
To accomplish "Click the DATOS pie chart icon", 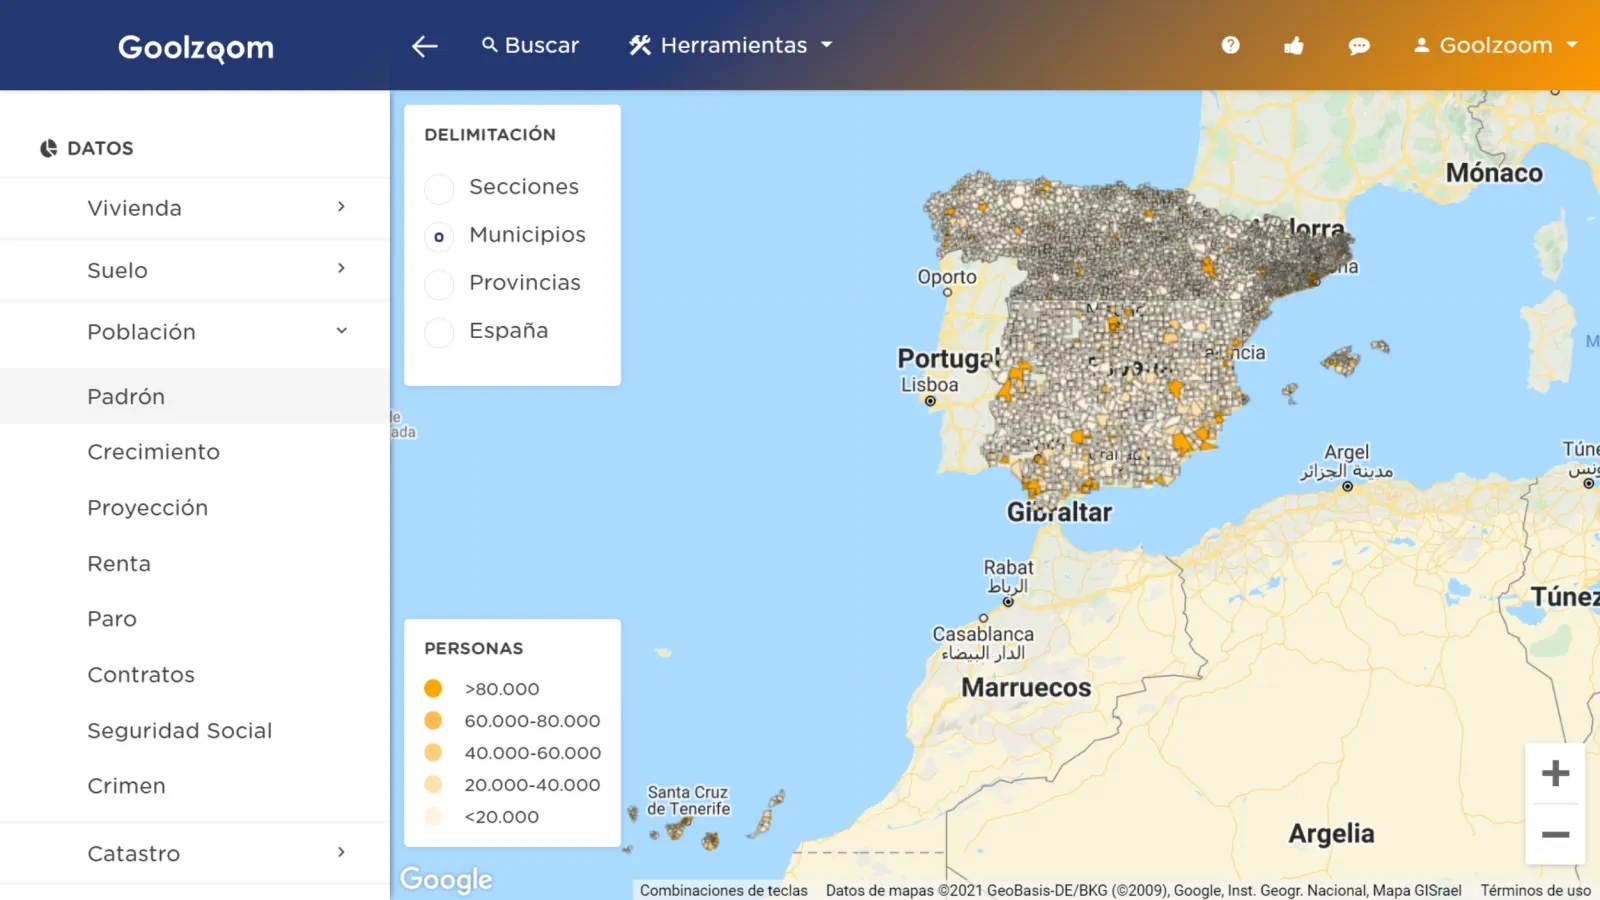I will (x=48, y=148).
